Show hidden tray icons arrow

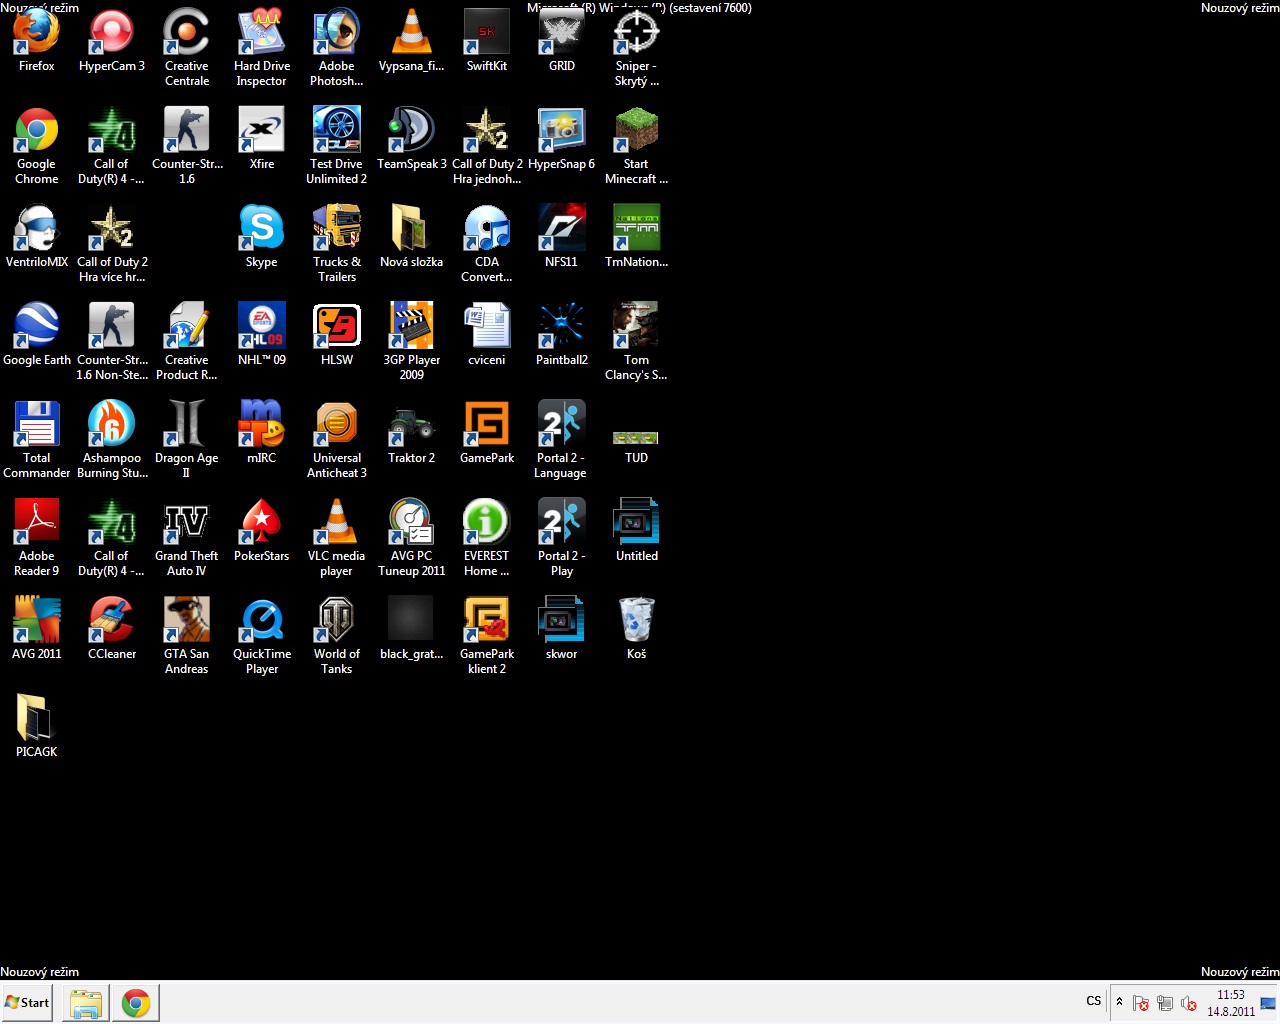[1119, 1002]
